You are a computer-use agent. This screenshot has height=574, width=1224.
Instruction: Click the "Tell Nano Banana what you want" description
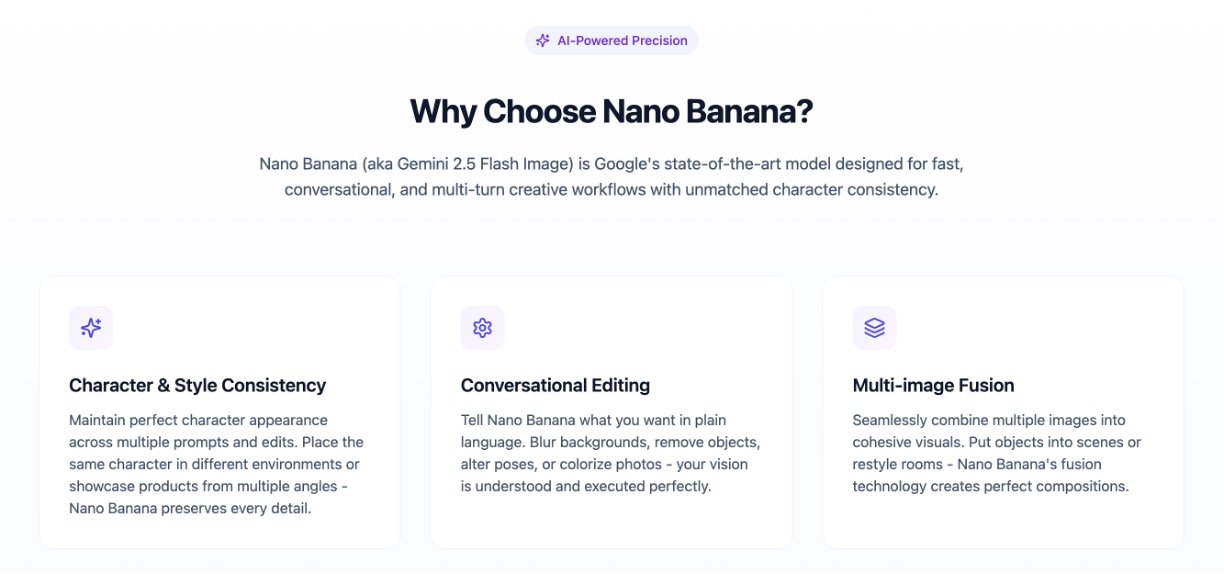pyautogui.click(x=580, y=420)
